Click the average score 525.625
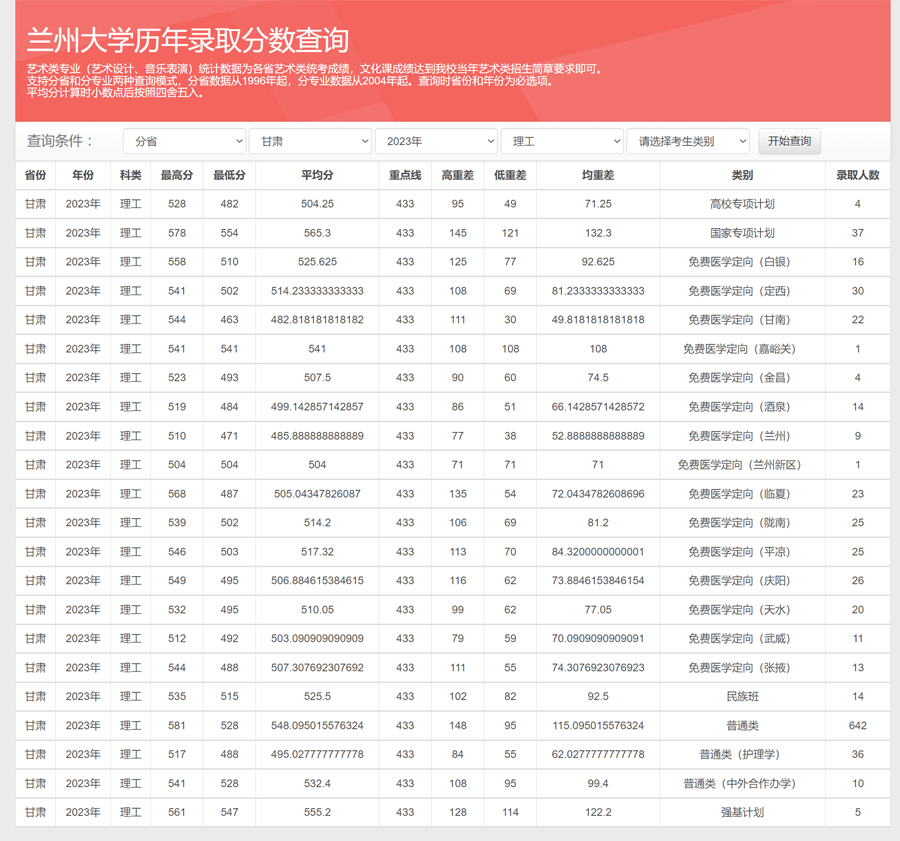The height and width of the screenshot is (841, 900). coord(317,262)
